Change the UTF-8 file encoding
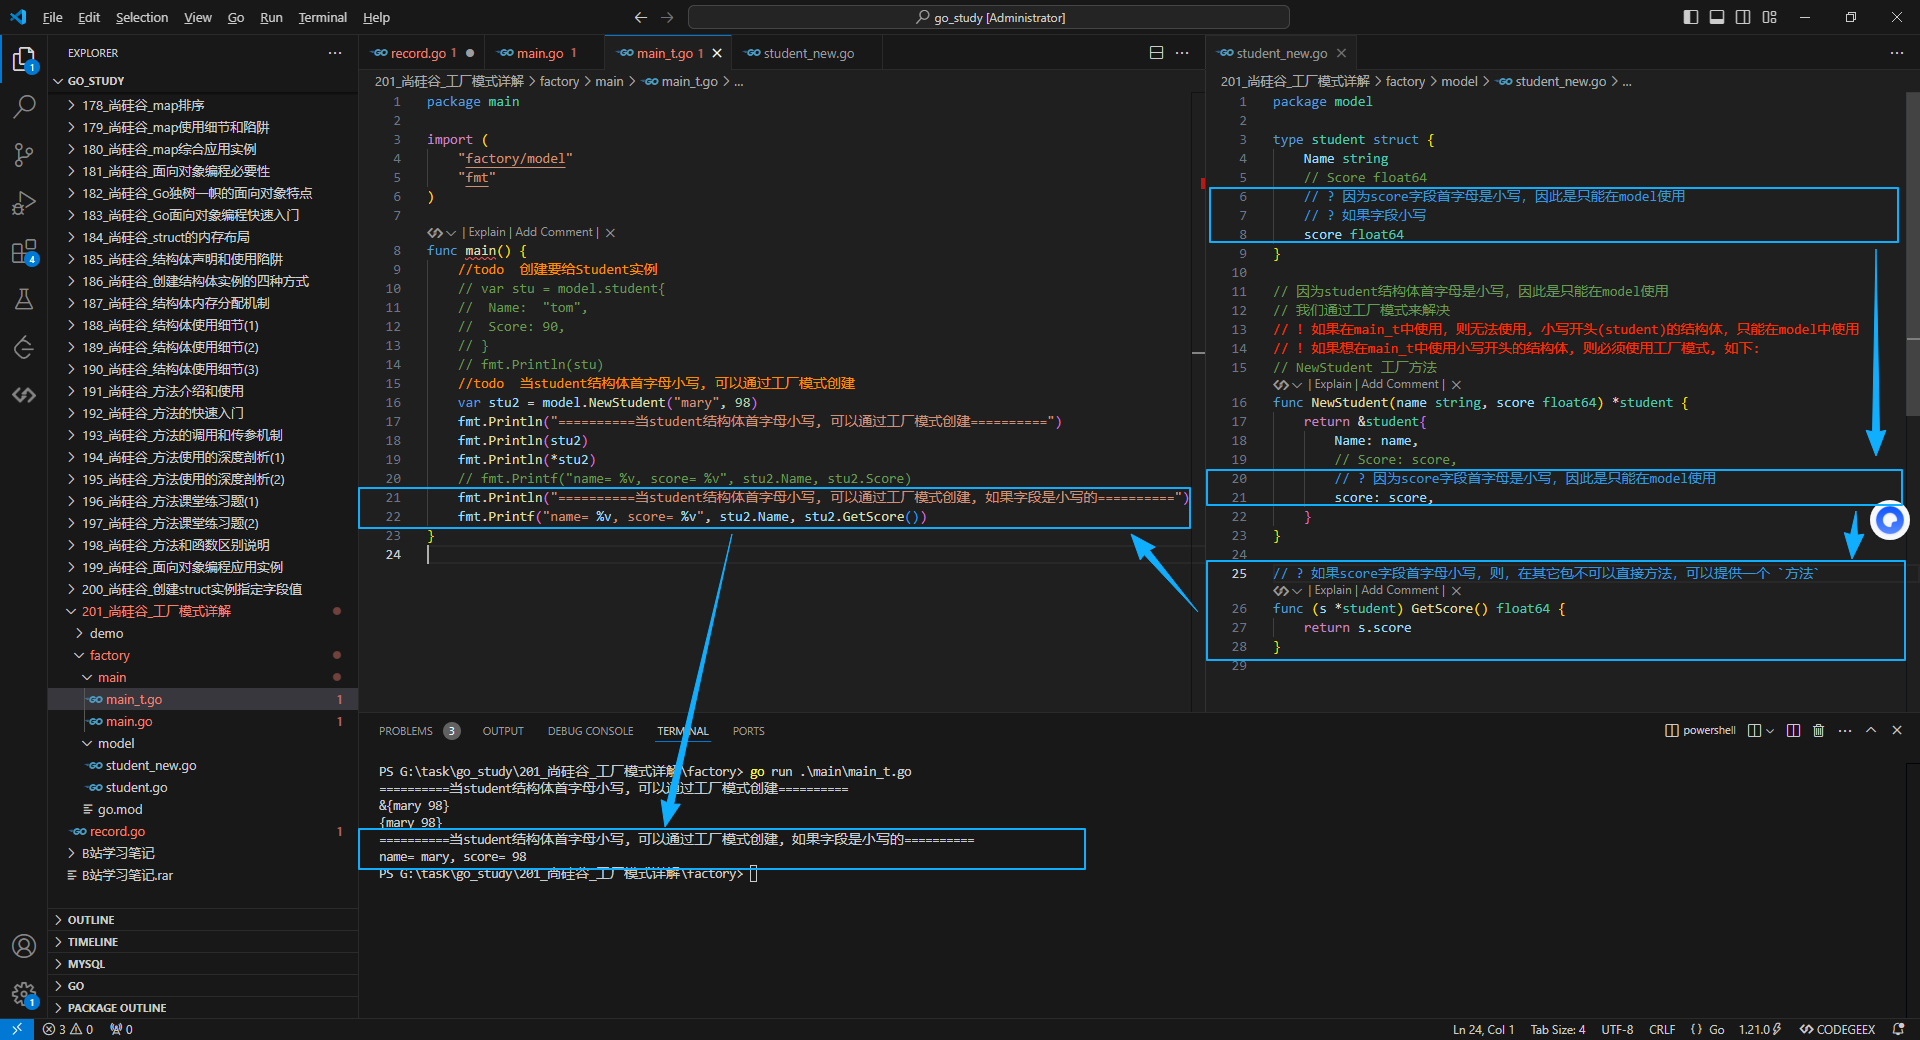1920x1040 pixels. (x=1617, y=1029)
